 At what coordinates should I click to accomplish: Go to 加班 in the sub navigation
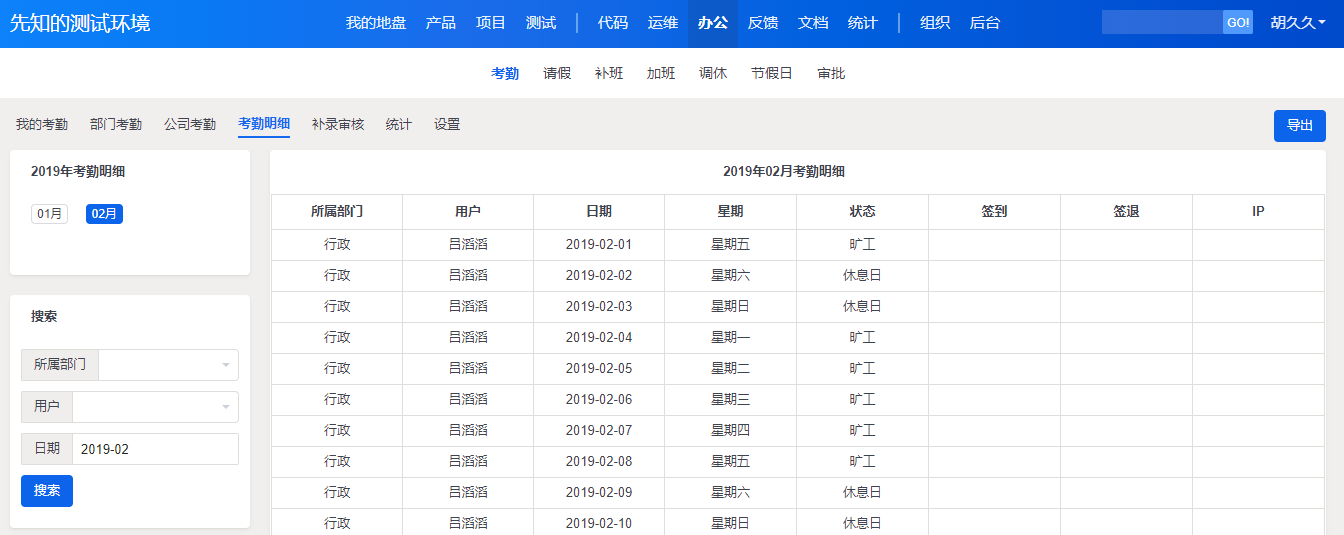661,73
